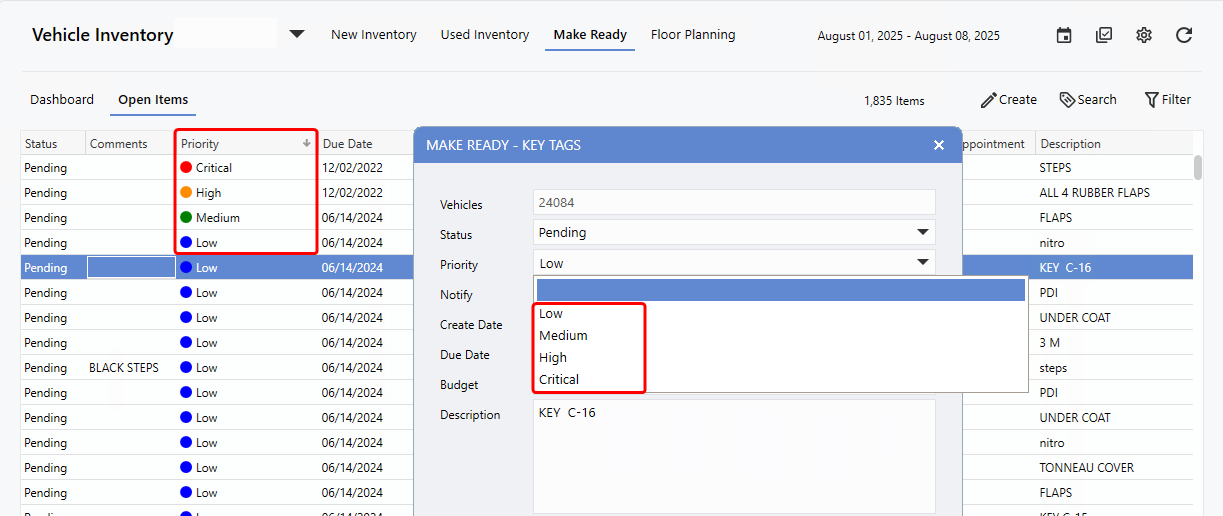Open the Filter funnel icon

(1152, 100)
